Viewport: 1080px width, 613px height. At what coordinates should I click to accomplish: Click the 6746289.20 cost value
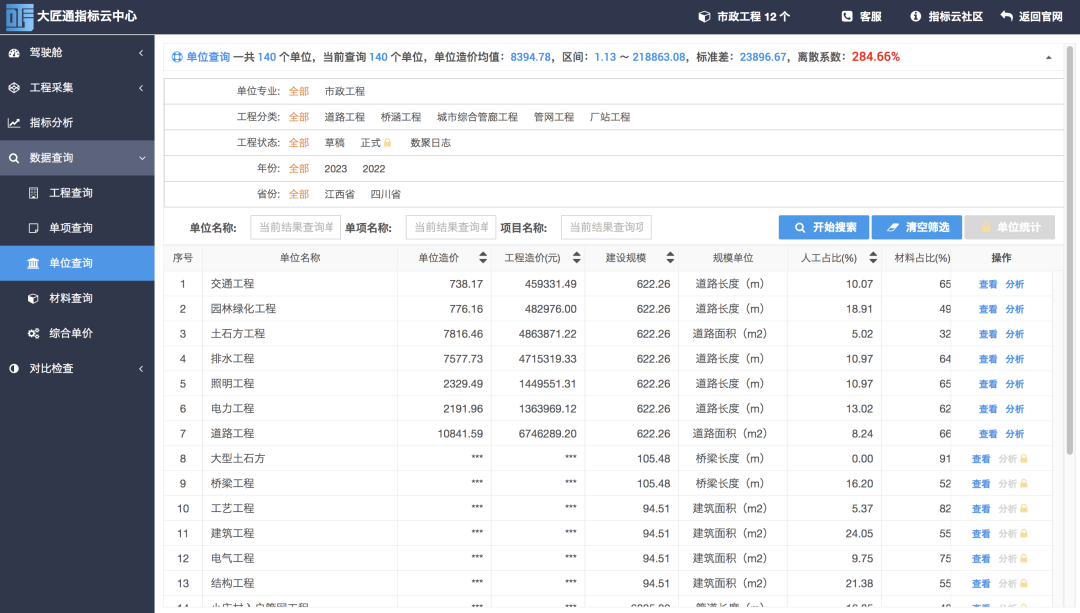click(548, 434)
